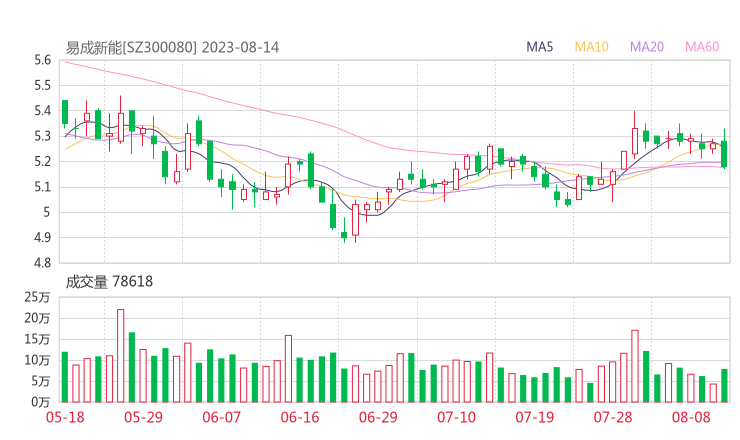
Task: Click the 4.8 price axis label
Action: (42, 263)
